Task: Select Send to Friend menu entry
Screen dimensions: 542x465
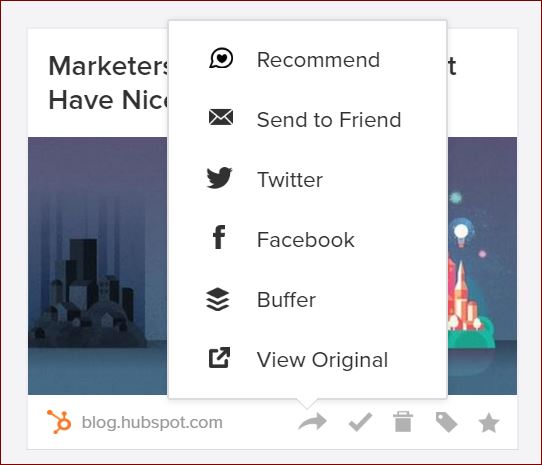Action: pyautogui.click(x=308, y=119)
